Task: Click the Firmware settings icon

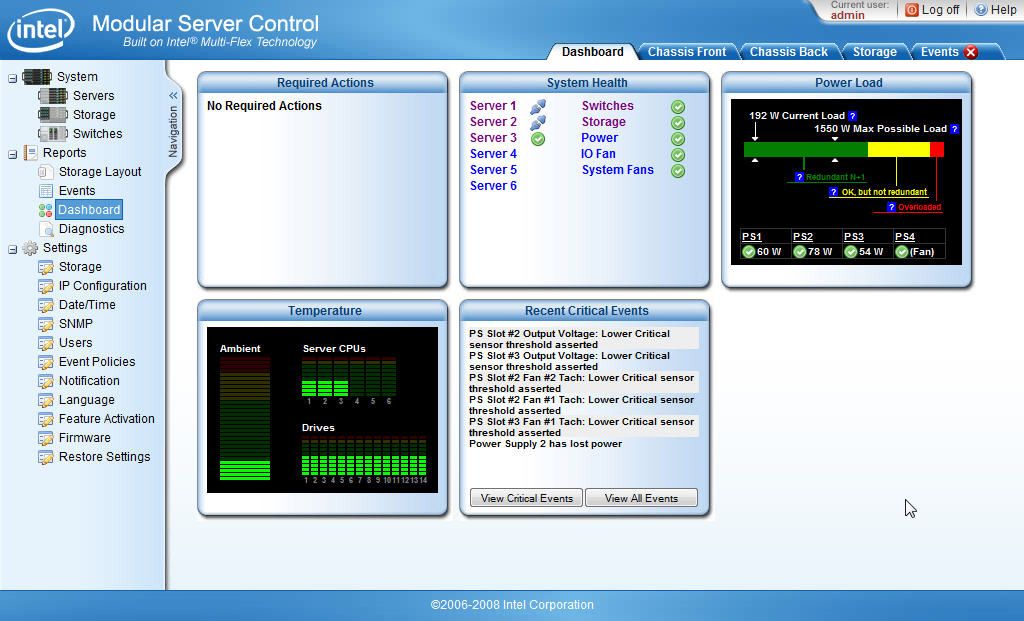Action: (45, 438)
